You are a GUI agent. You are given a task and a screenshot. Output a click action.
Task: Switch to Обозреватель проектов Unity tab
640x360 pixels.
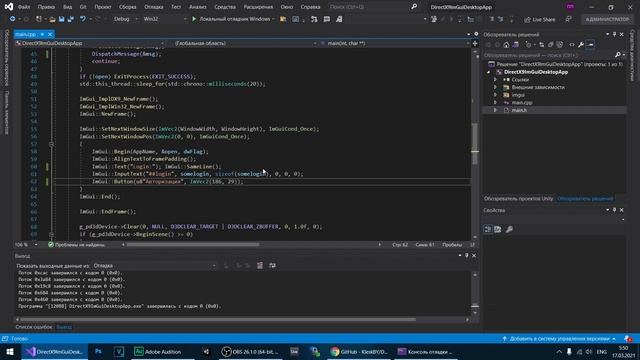[x=518, y=199]
